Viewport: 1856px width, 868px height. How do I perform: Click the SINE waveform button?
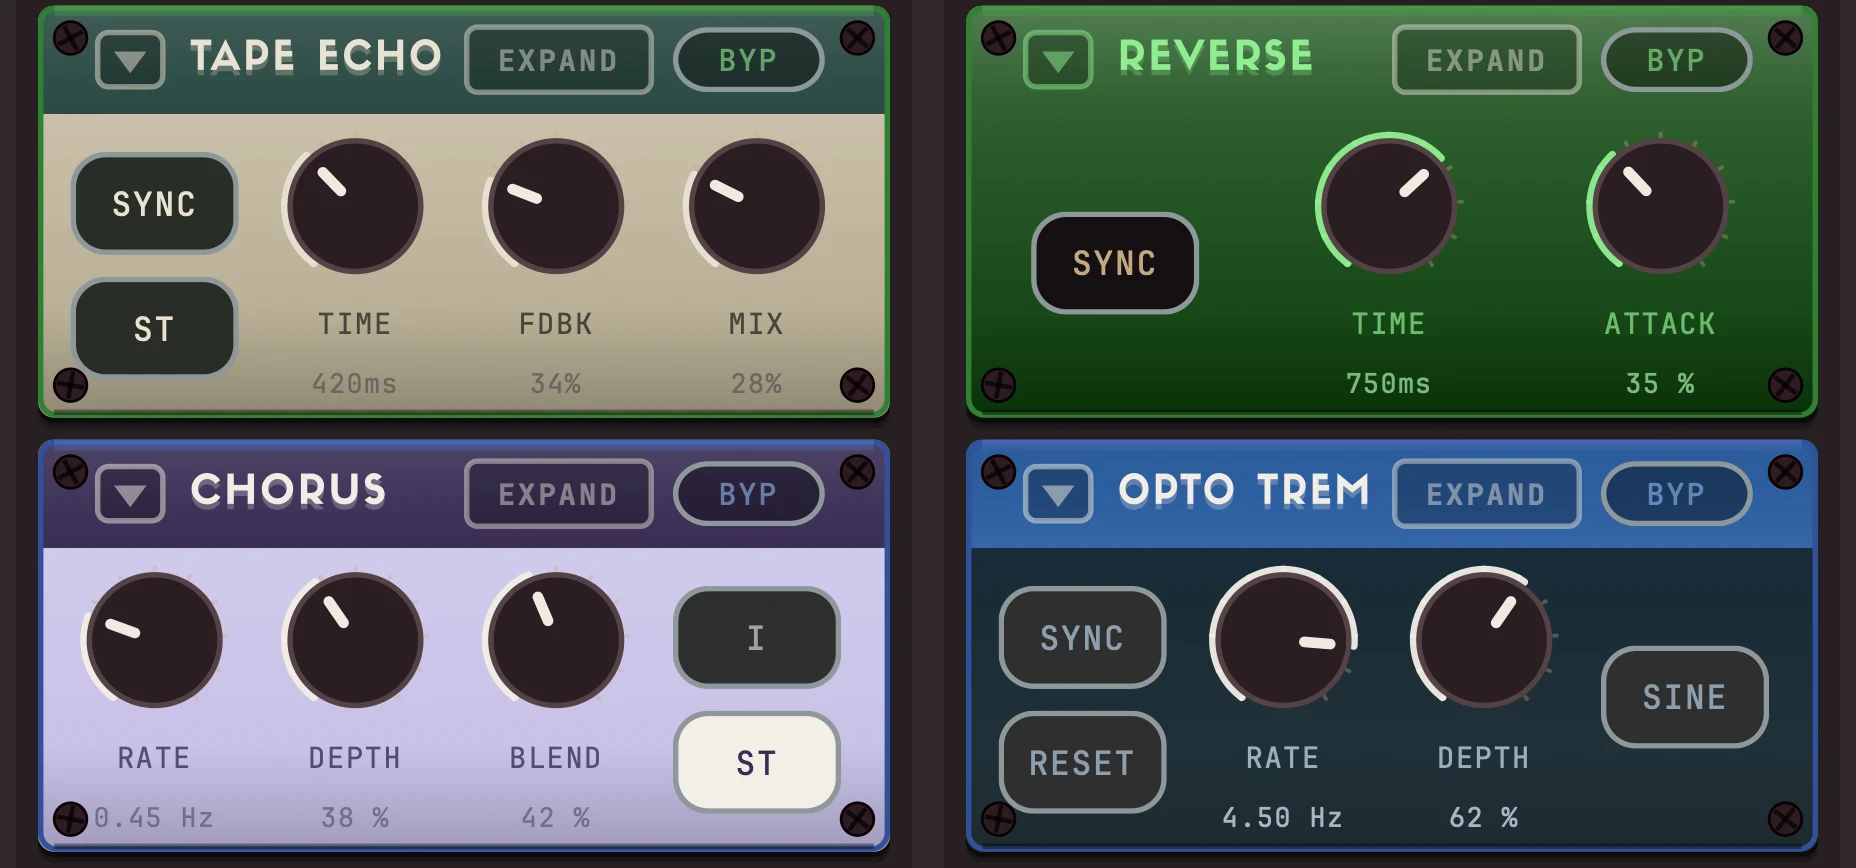(1685, 697)
